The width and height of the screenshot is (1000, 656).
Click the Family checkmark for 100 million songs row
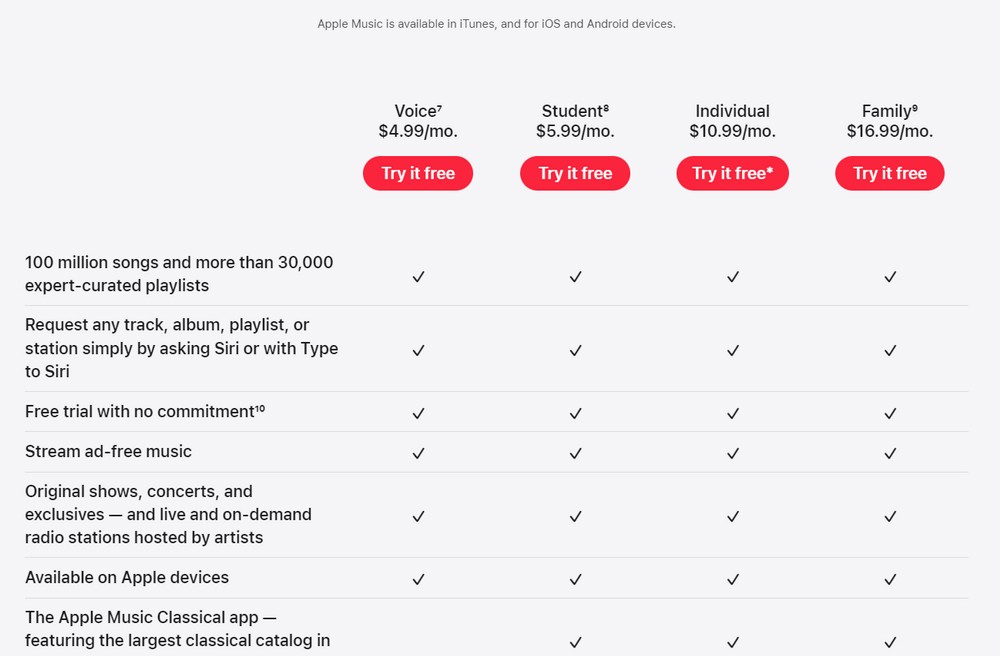tap(889, 277)
